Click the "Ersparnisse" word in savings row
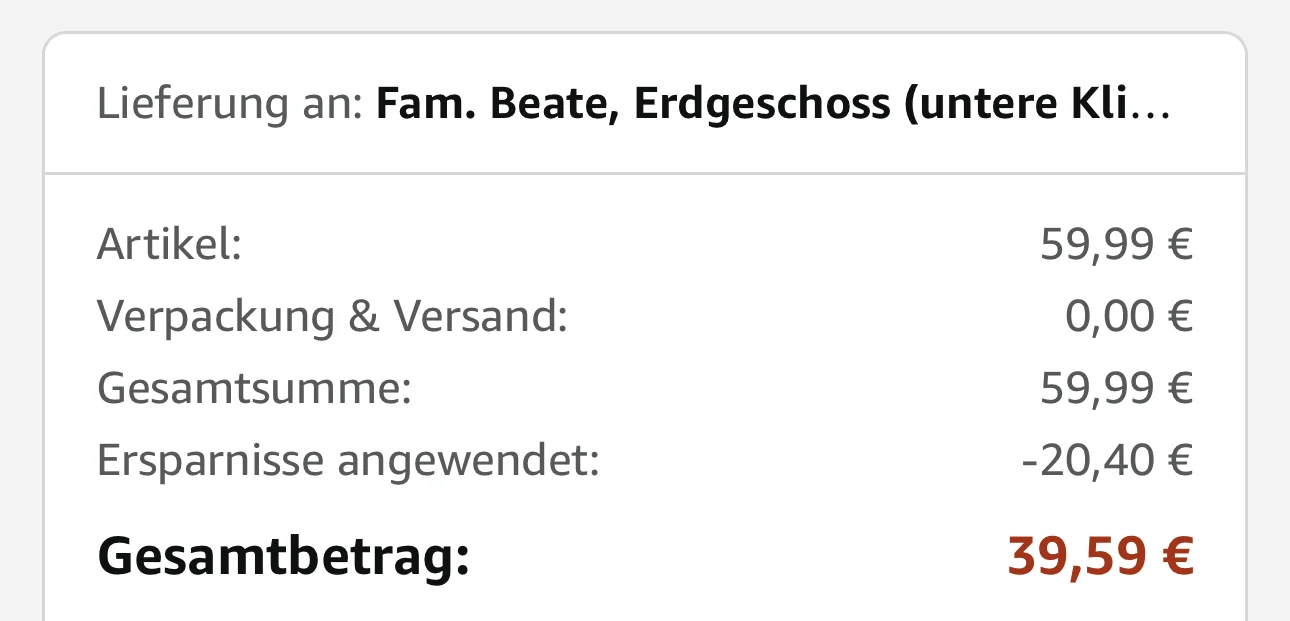Viewport: 1290px width, 621px height. pos(210,461)
